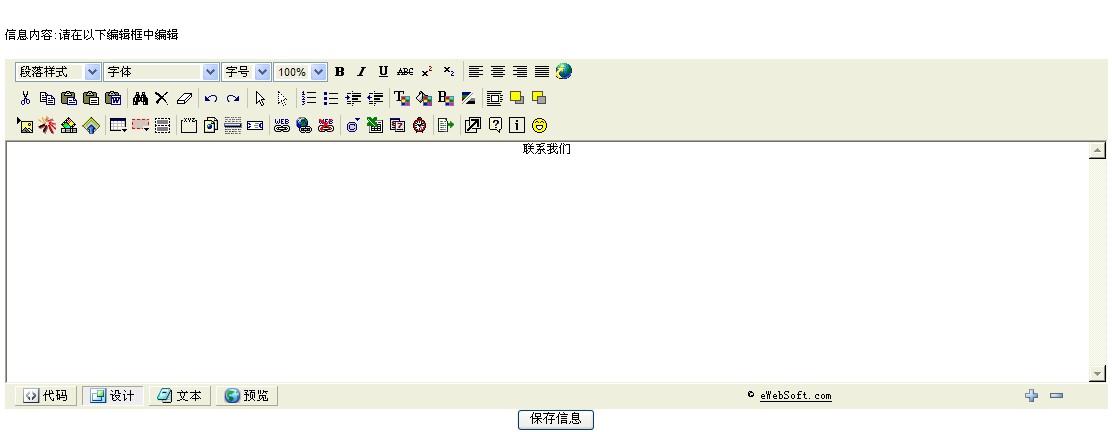Shrink the editor with the minus button
1112x432 pixels.
click(1057, 396)
